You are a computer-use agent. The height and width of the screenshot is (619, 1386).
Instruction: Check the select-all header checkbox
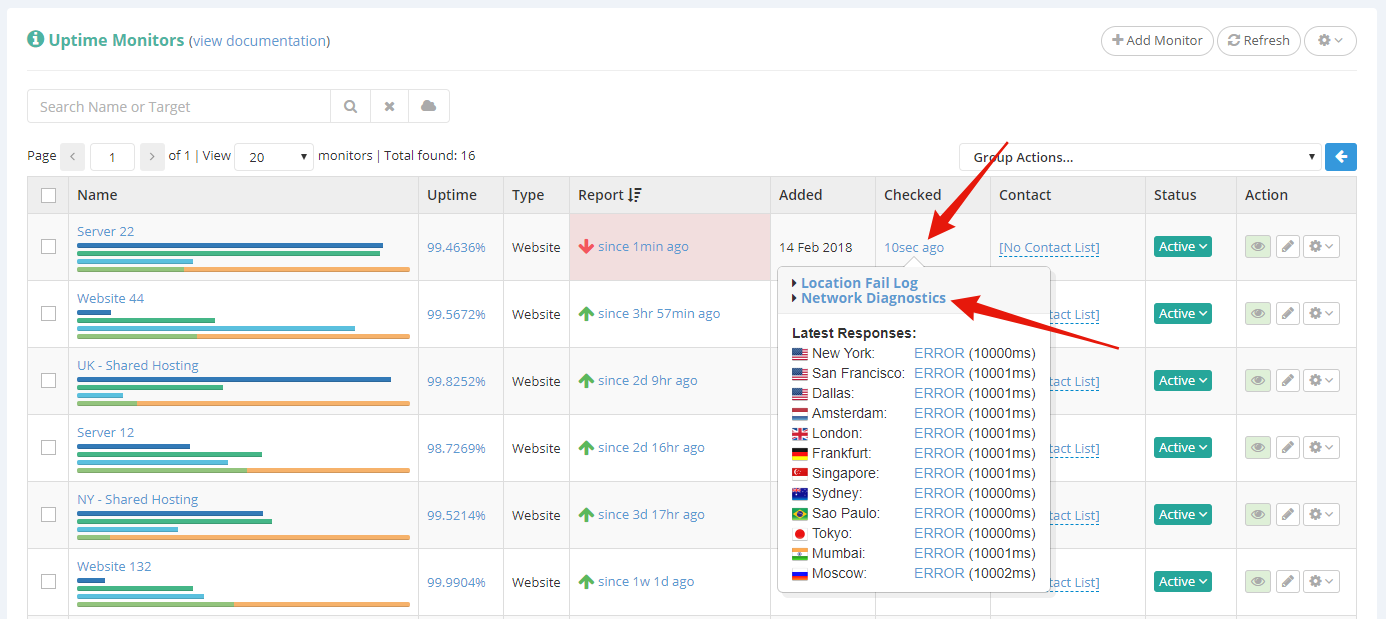click(x=48, y=195)
